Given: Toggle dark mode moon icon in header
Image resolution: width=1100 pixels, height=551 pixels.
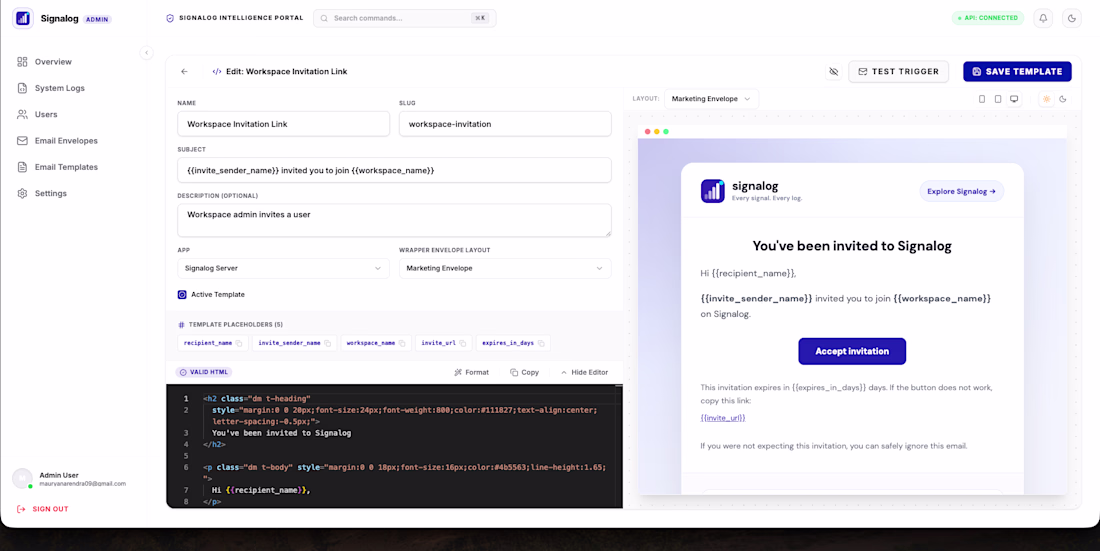Looking at the screenshot, I should tap(1071, 18).
